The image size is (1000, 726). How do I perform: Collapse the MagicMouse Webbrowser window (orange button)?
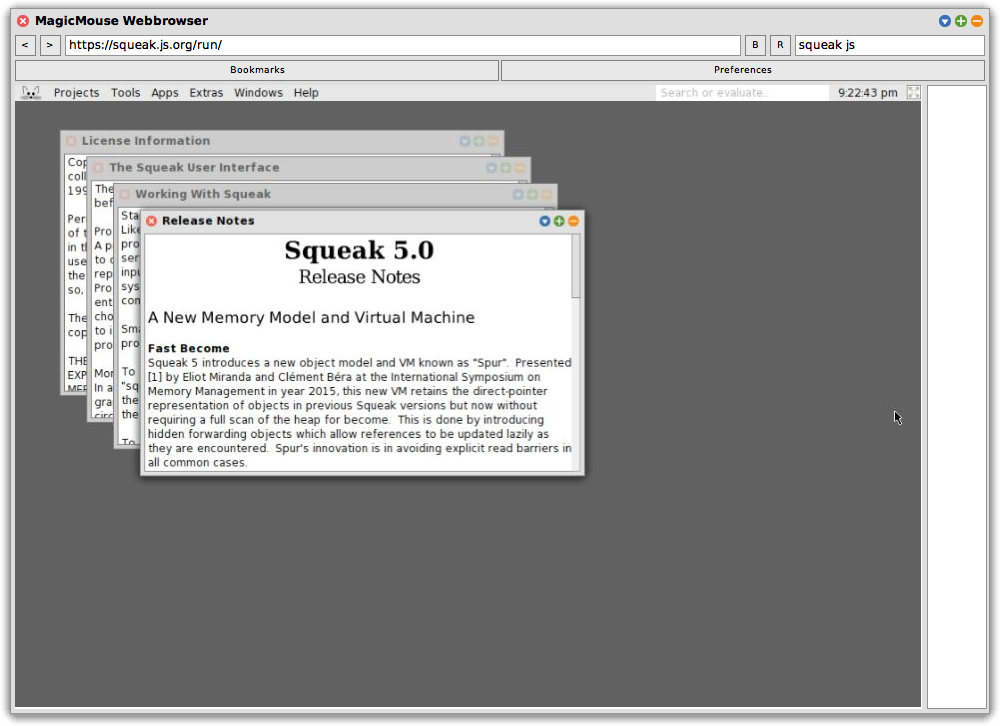[976, 21]
